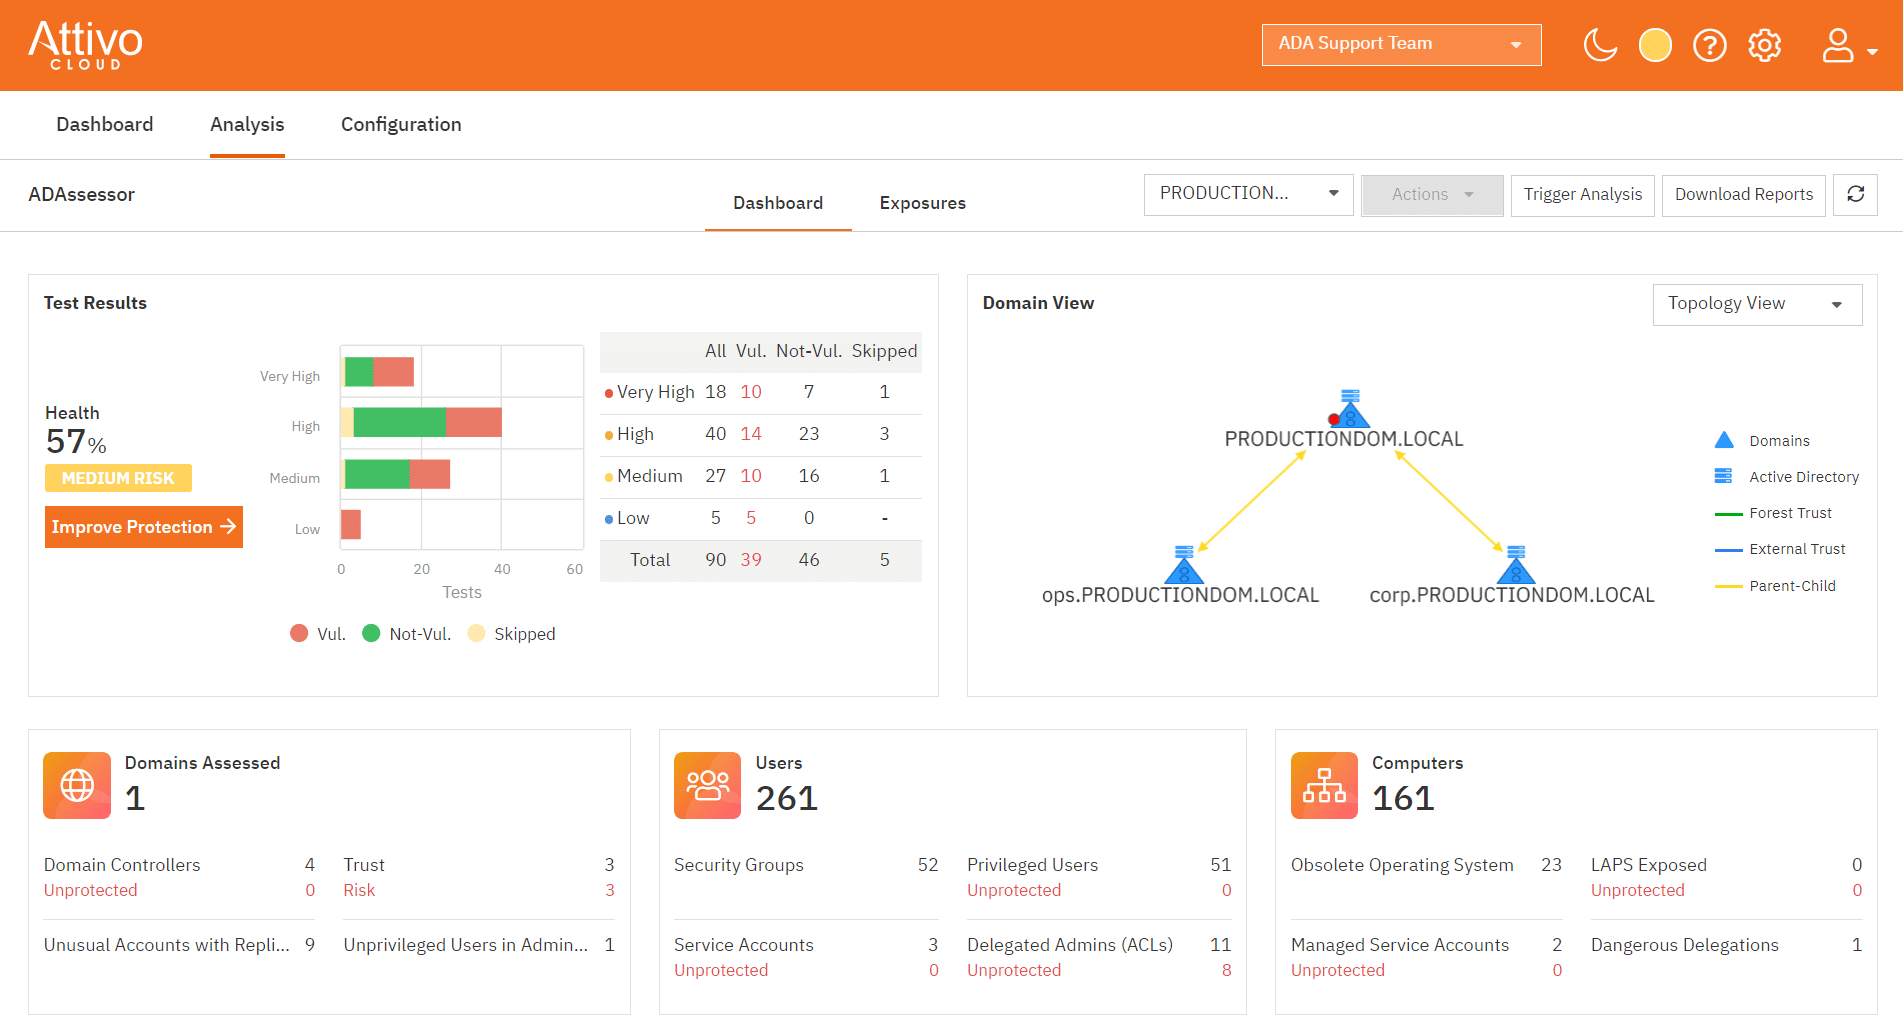This screenshot has height=1023, width=1903.
Task: Click the High green bar segment
Action: [400, 423]
